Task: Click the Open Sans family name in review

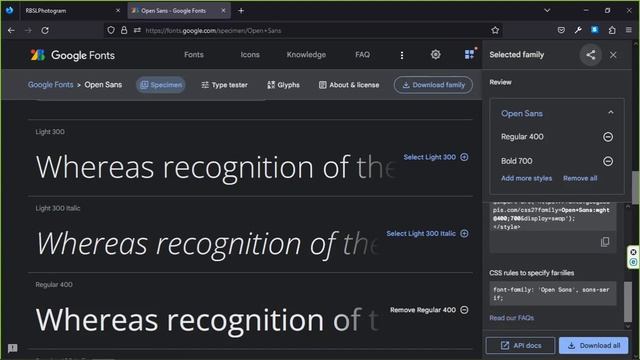Action: [x=522, y=113]
